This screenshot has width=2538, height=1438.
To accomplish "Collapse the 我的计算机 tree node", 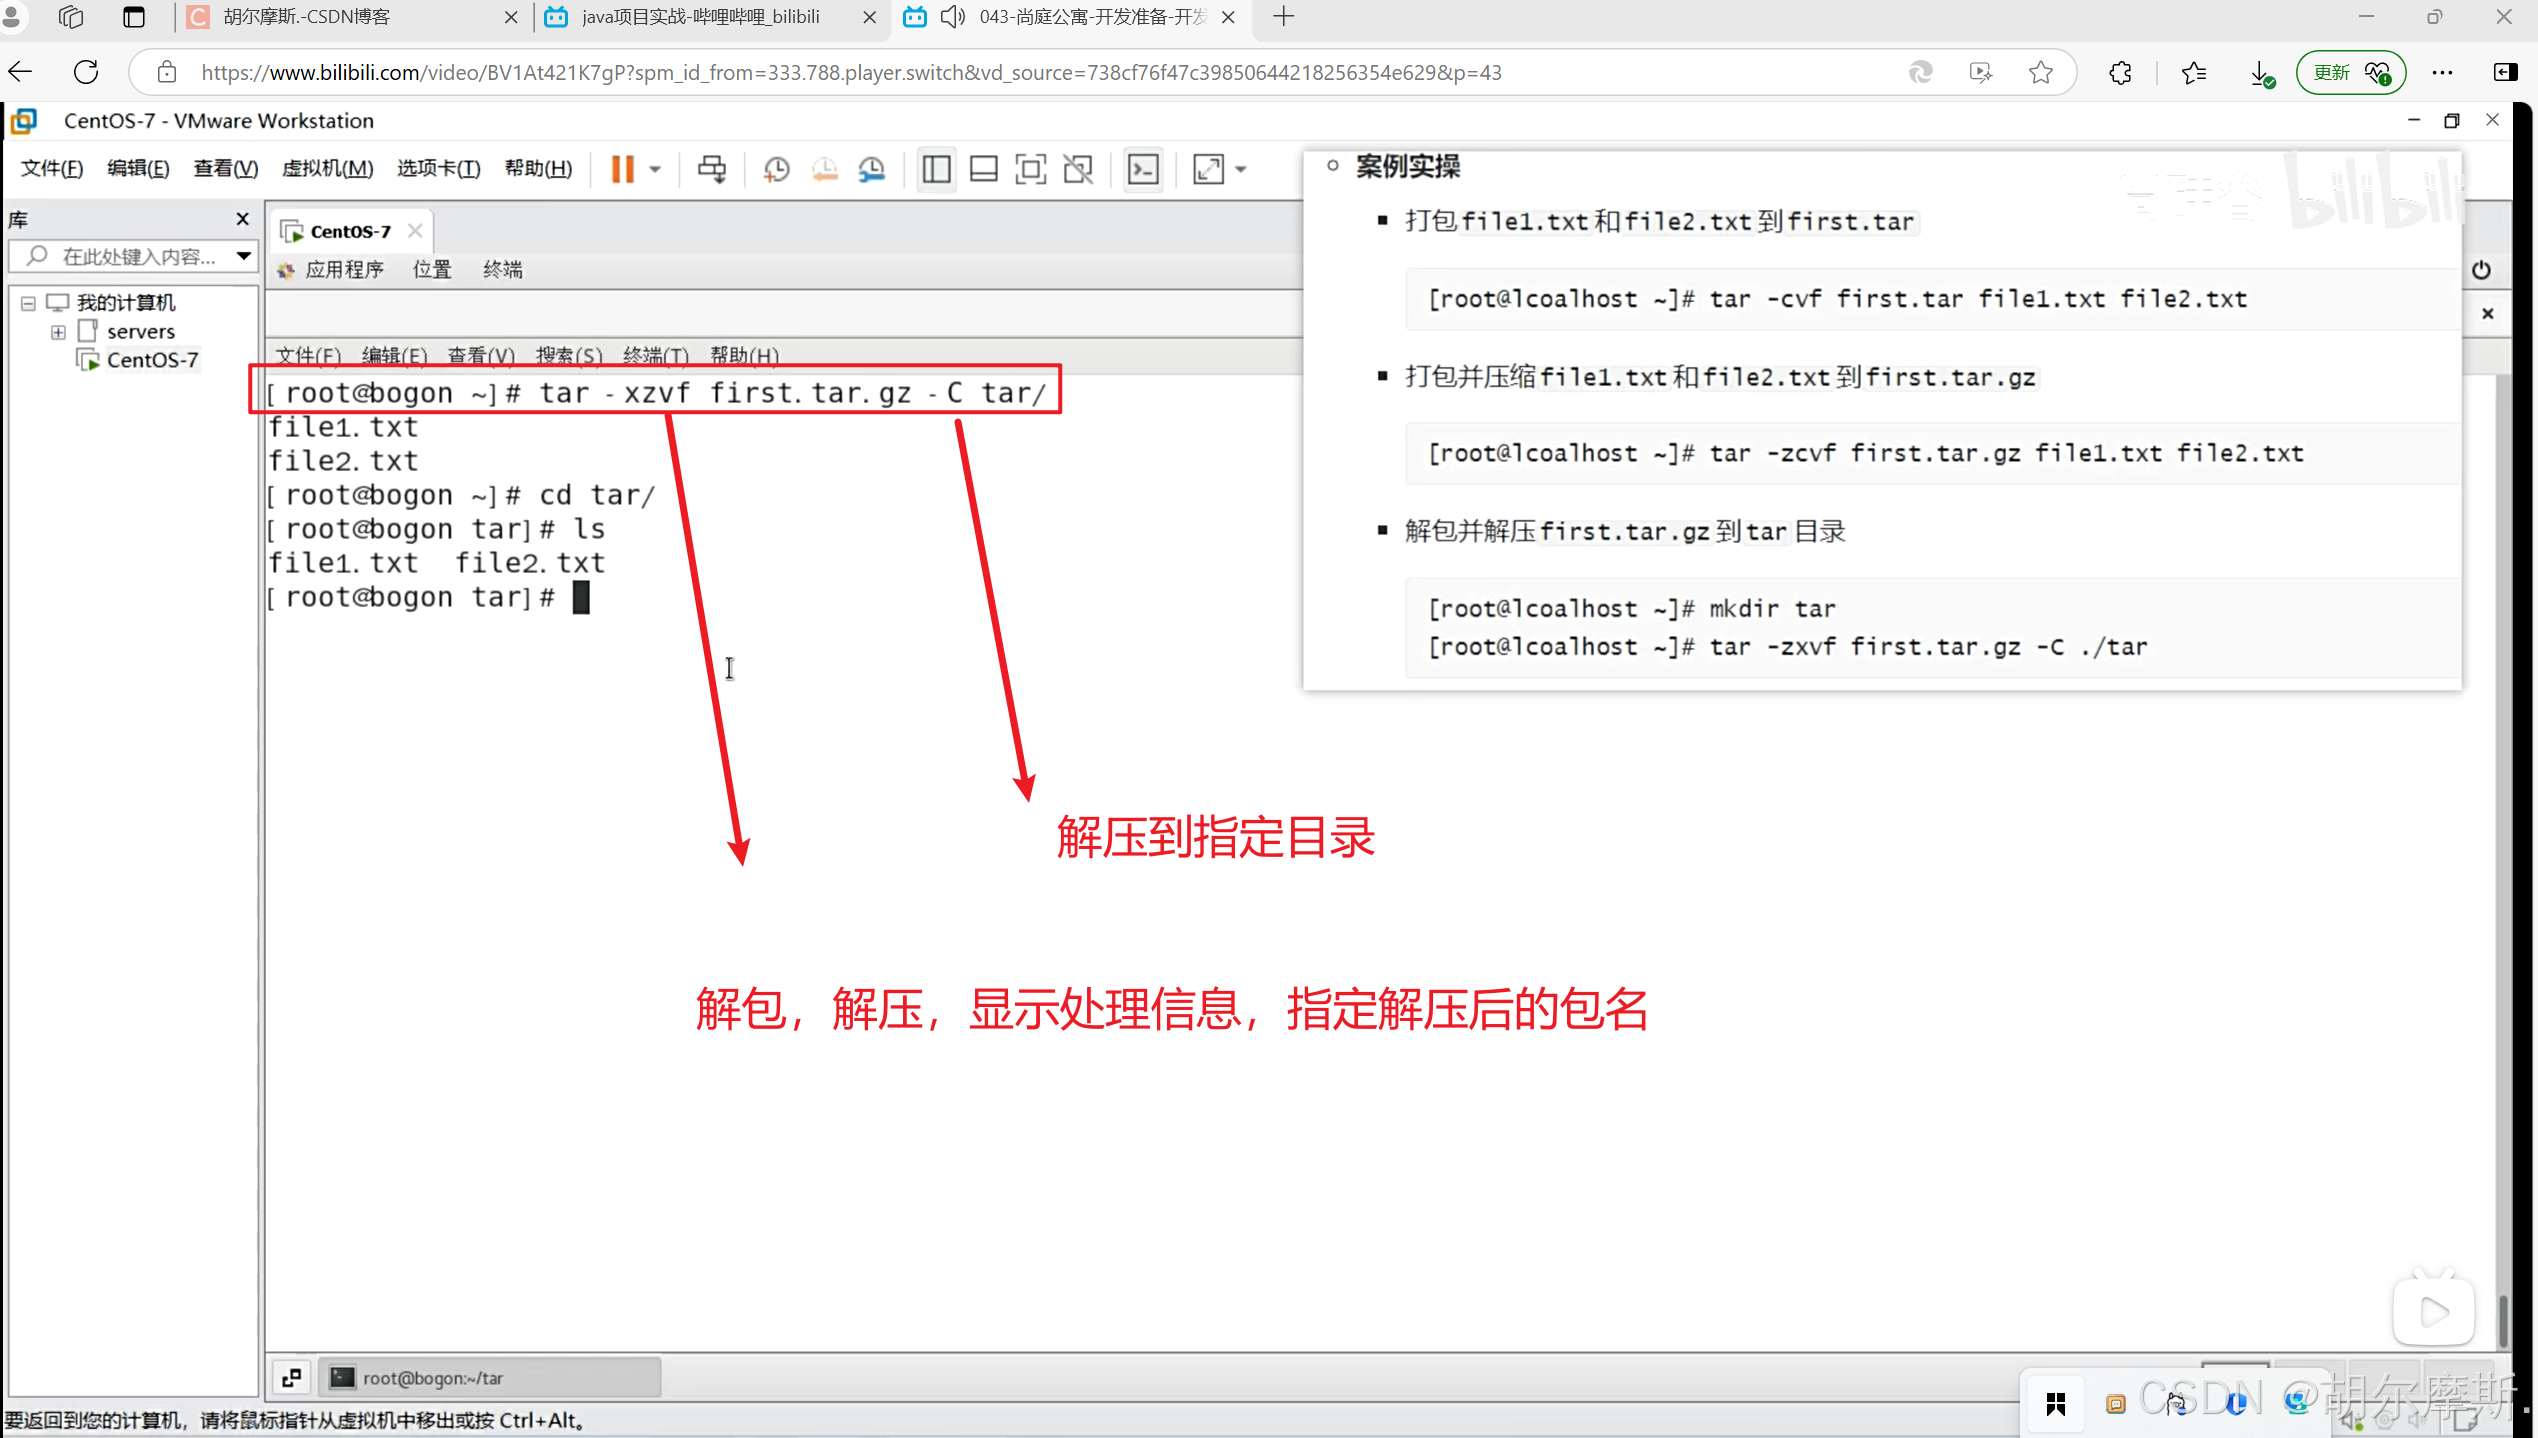I will [28, 303].
